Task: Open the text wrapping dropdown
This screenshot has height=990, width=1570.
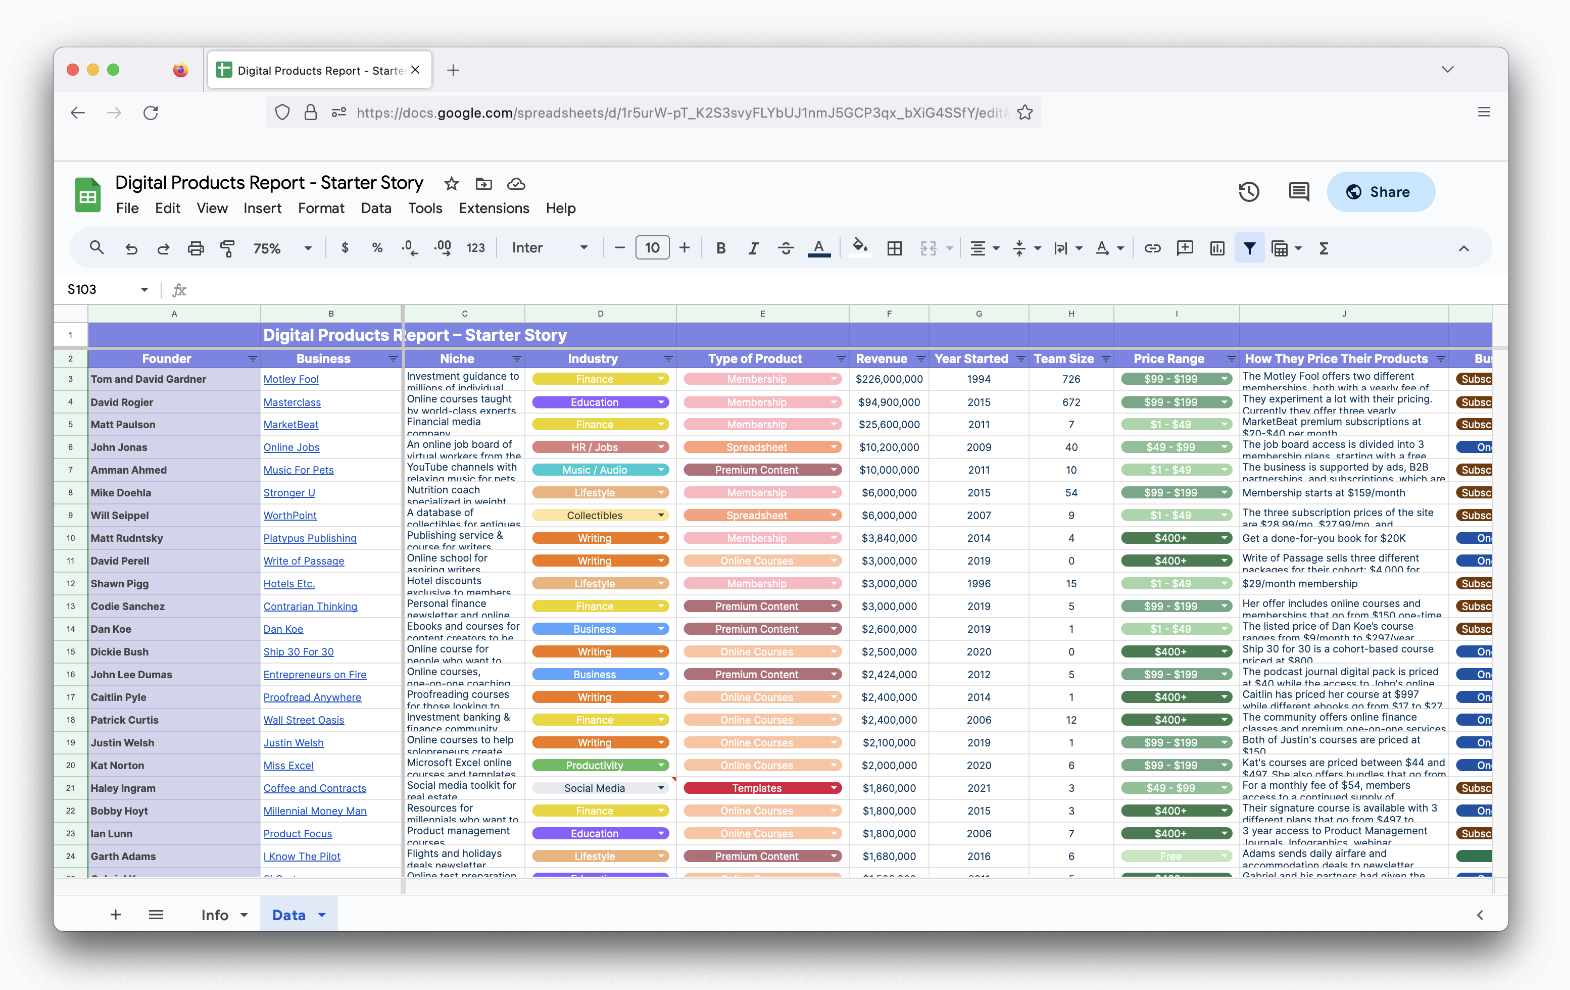Action: pos(1068,248)
